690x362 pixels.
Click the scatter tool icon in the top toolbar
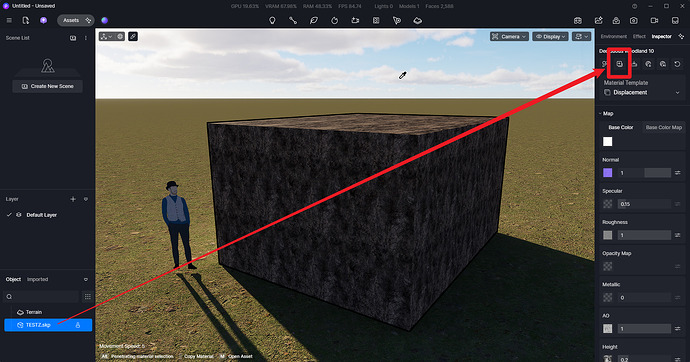pos(355,20)
